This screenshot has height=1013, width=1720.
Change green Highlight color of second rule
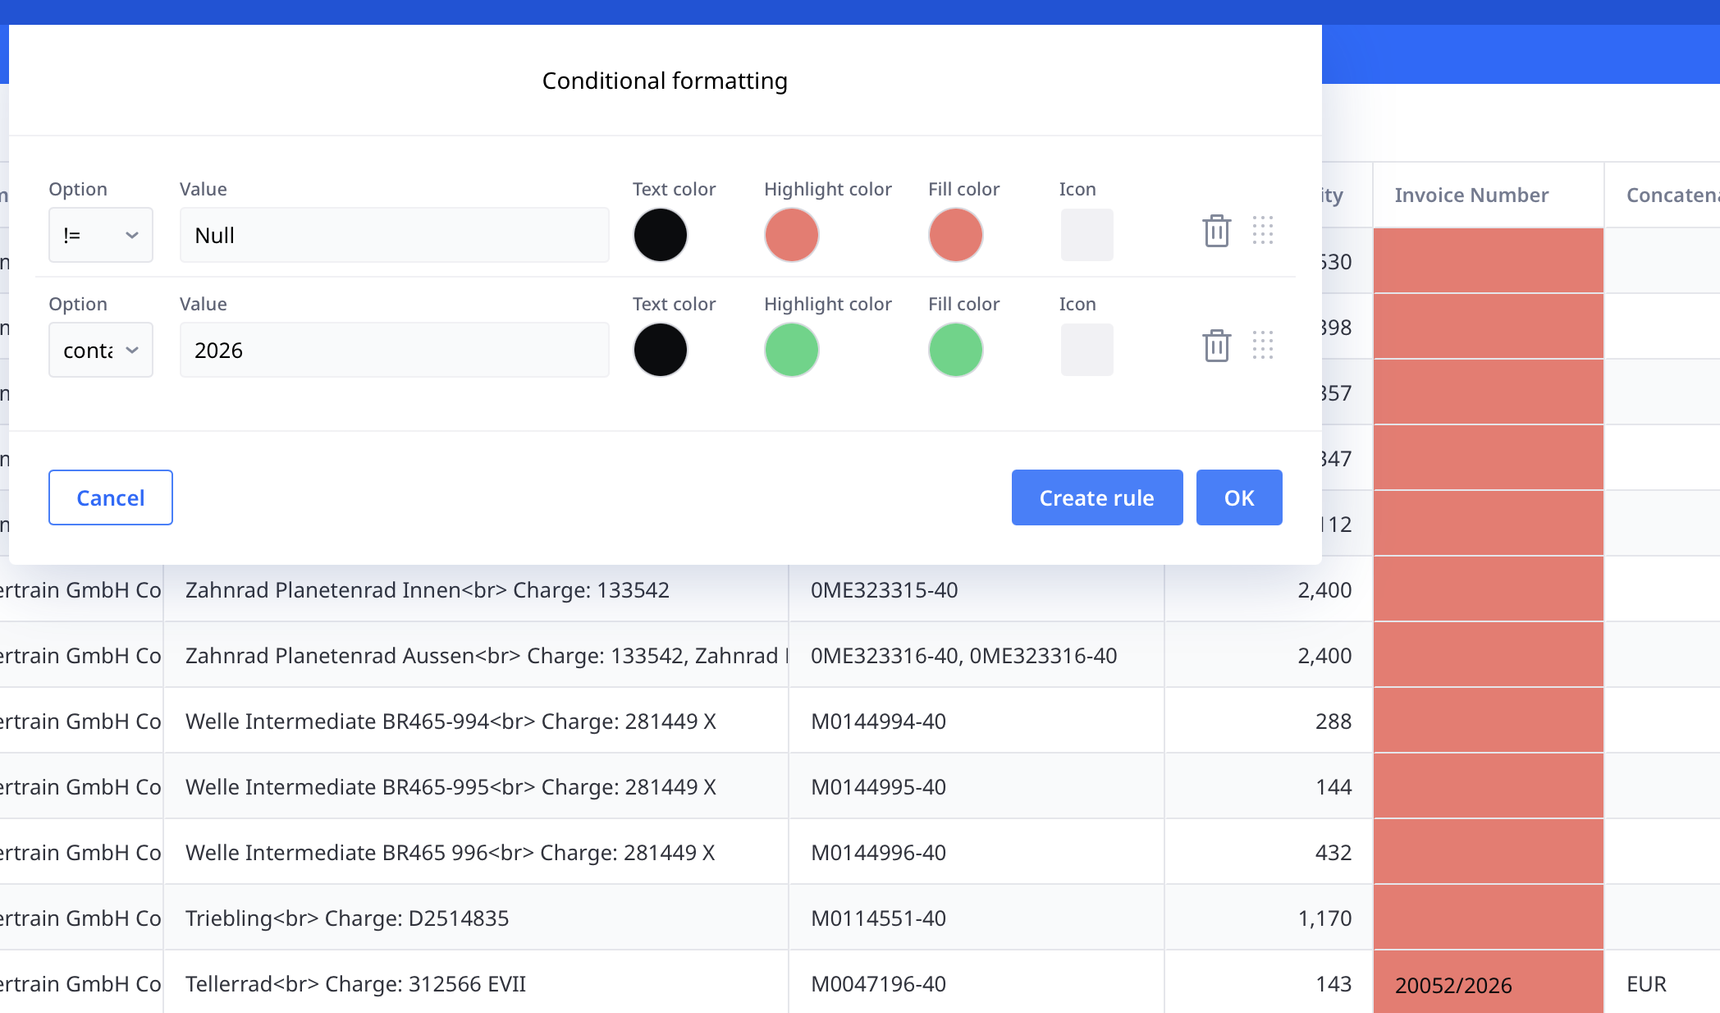[791, 350]
